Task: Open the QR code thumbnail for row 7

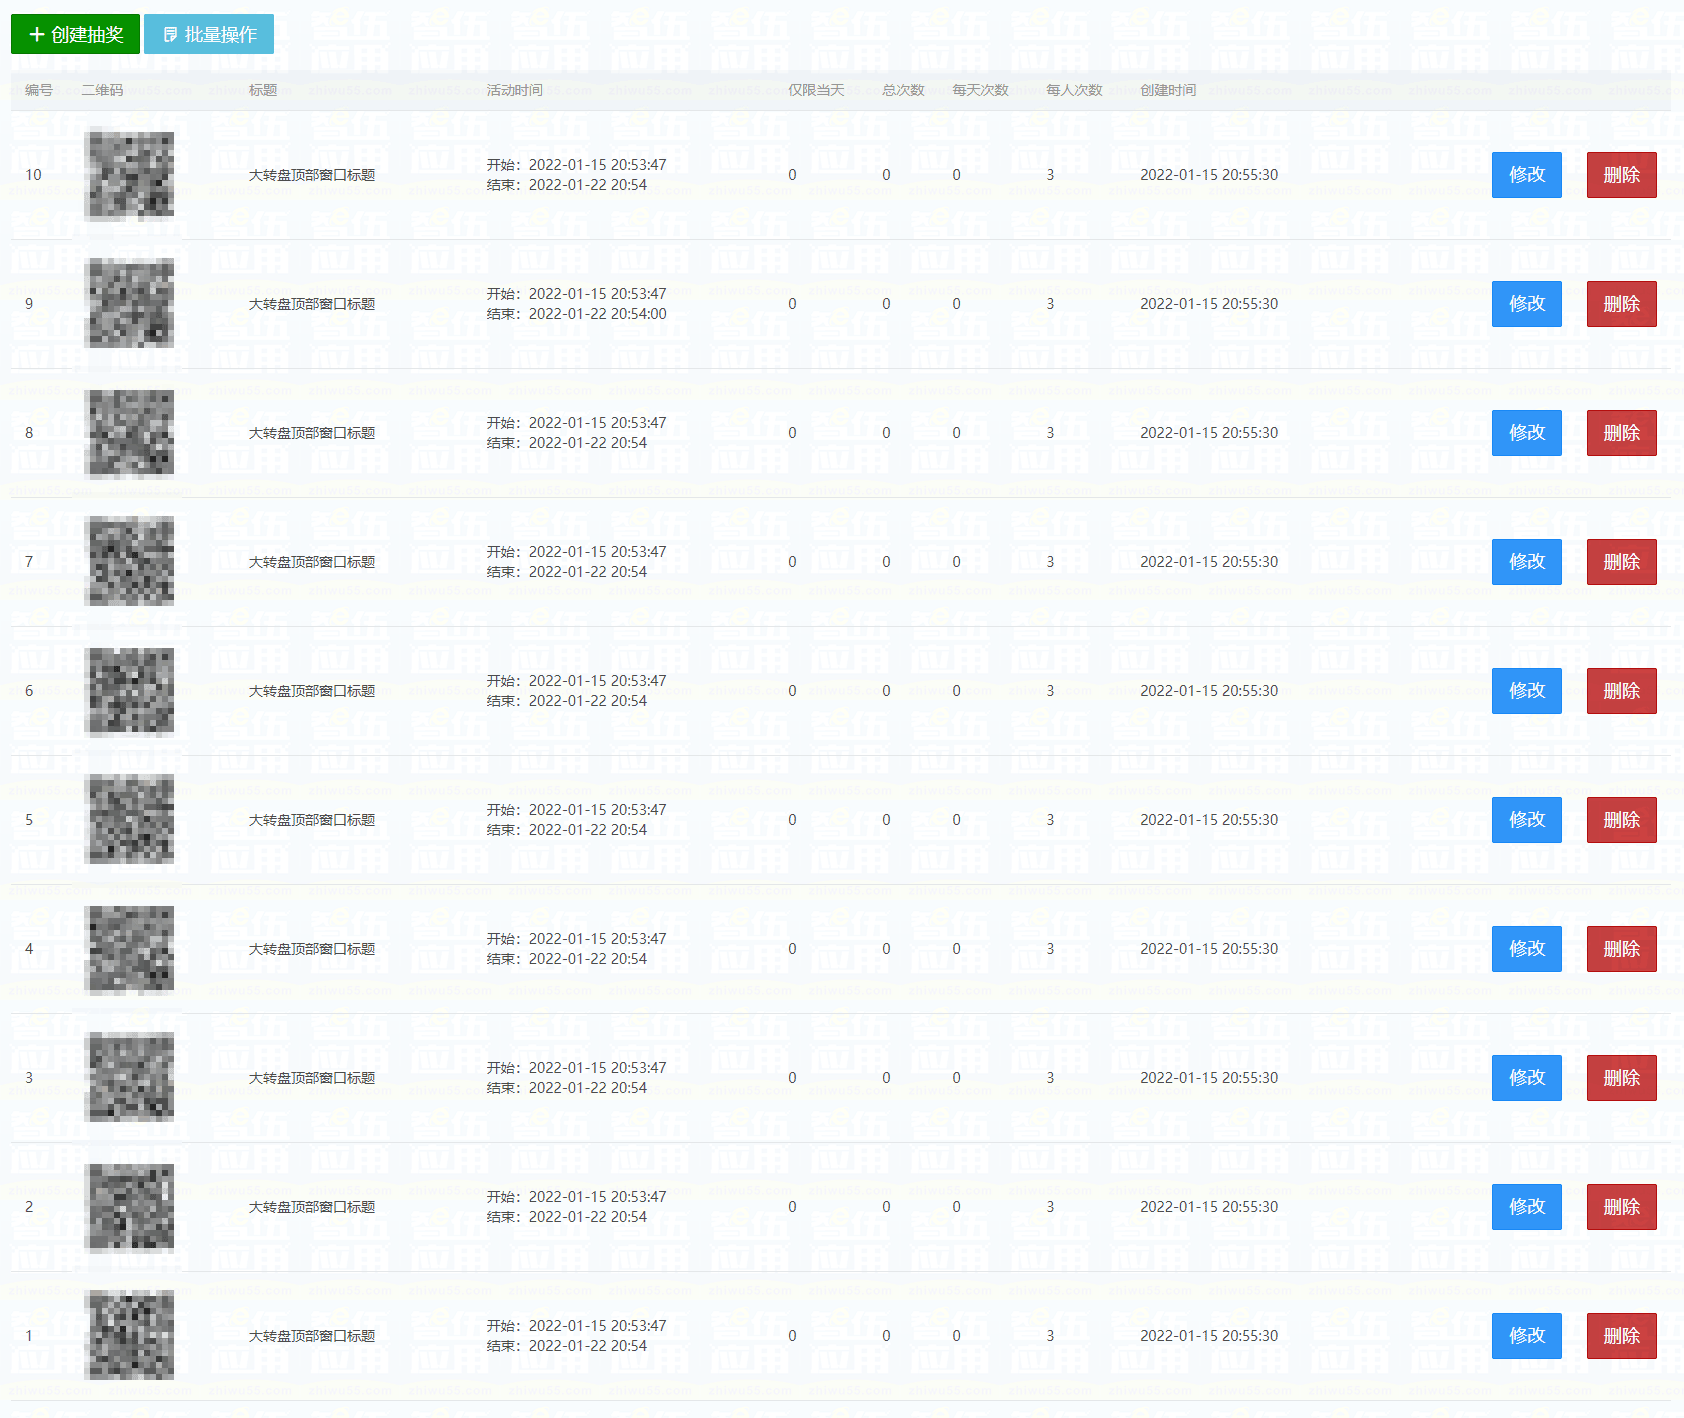Action: click(x=131, y=562)
